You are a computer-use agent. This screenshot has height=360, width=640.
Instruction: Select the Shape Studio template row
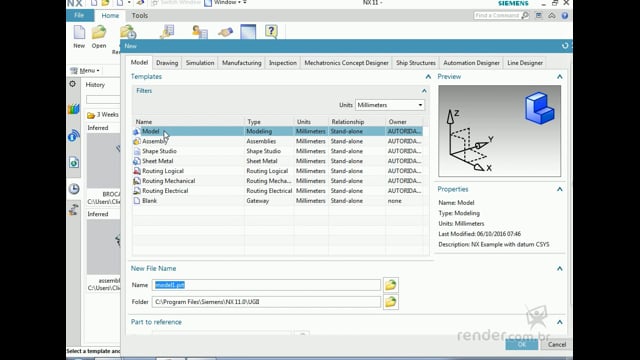(x=278, y=151)
